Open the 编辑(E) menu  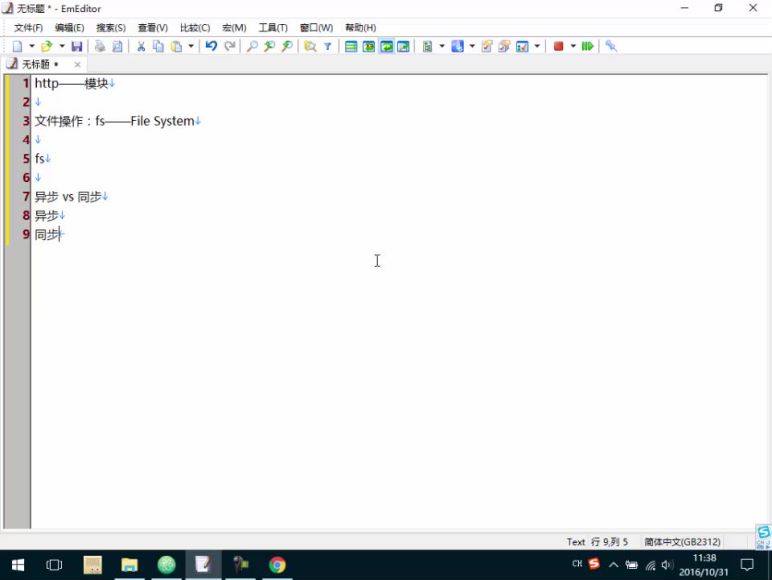coord(69,28)
